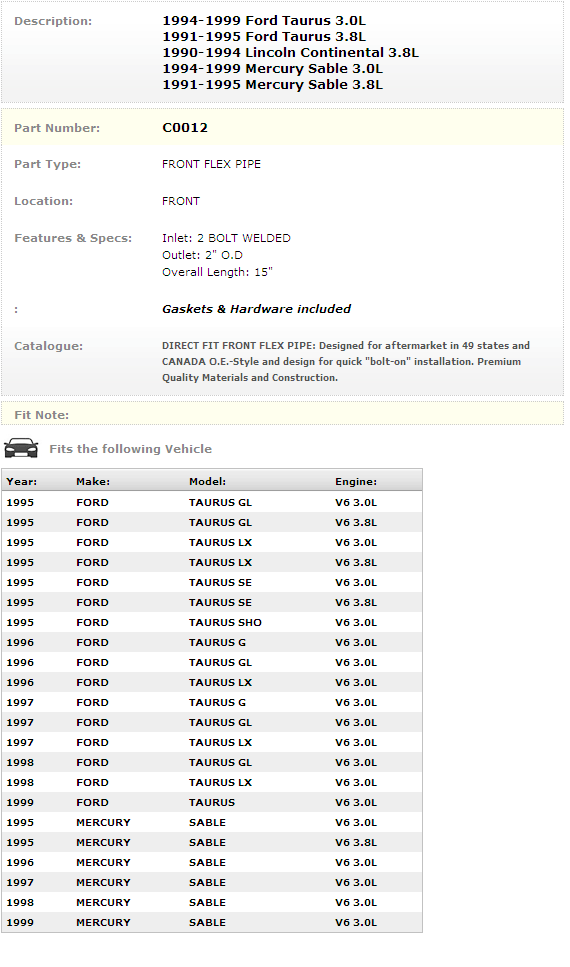Click the Catalogue description text
Screen dimensions: 570x967
(345, 361)
